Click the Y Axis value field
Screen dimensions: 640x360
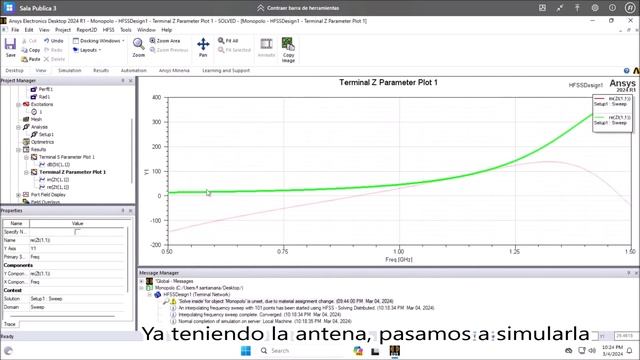click(x=77, y=248)
